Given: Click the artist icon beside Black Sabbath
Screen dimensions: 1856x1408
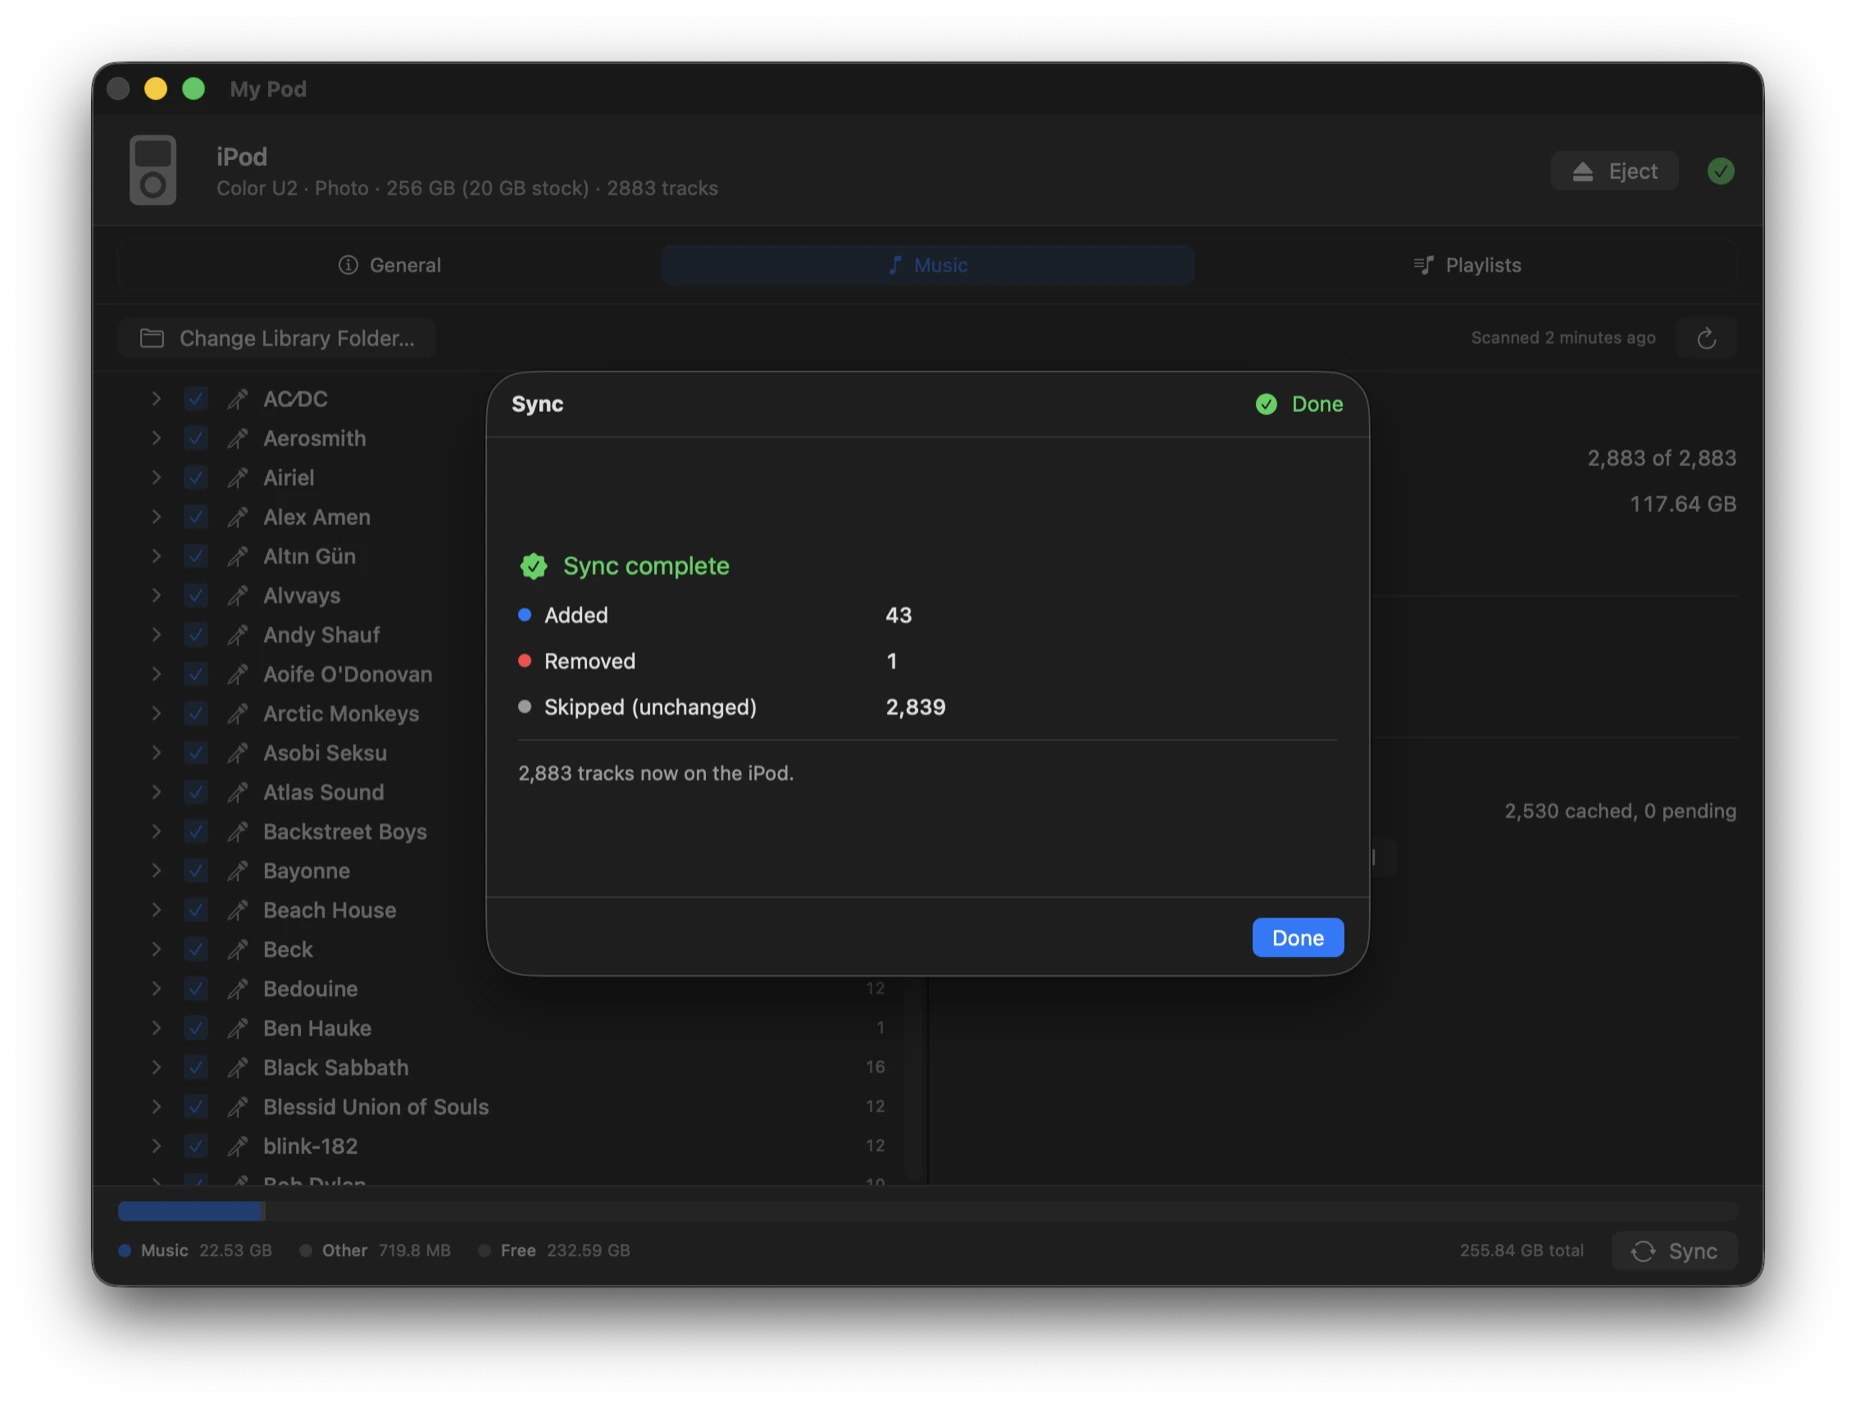Looking at the screenshot, I should 238,1068.
